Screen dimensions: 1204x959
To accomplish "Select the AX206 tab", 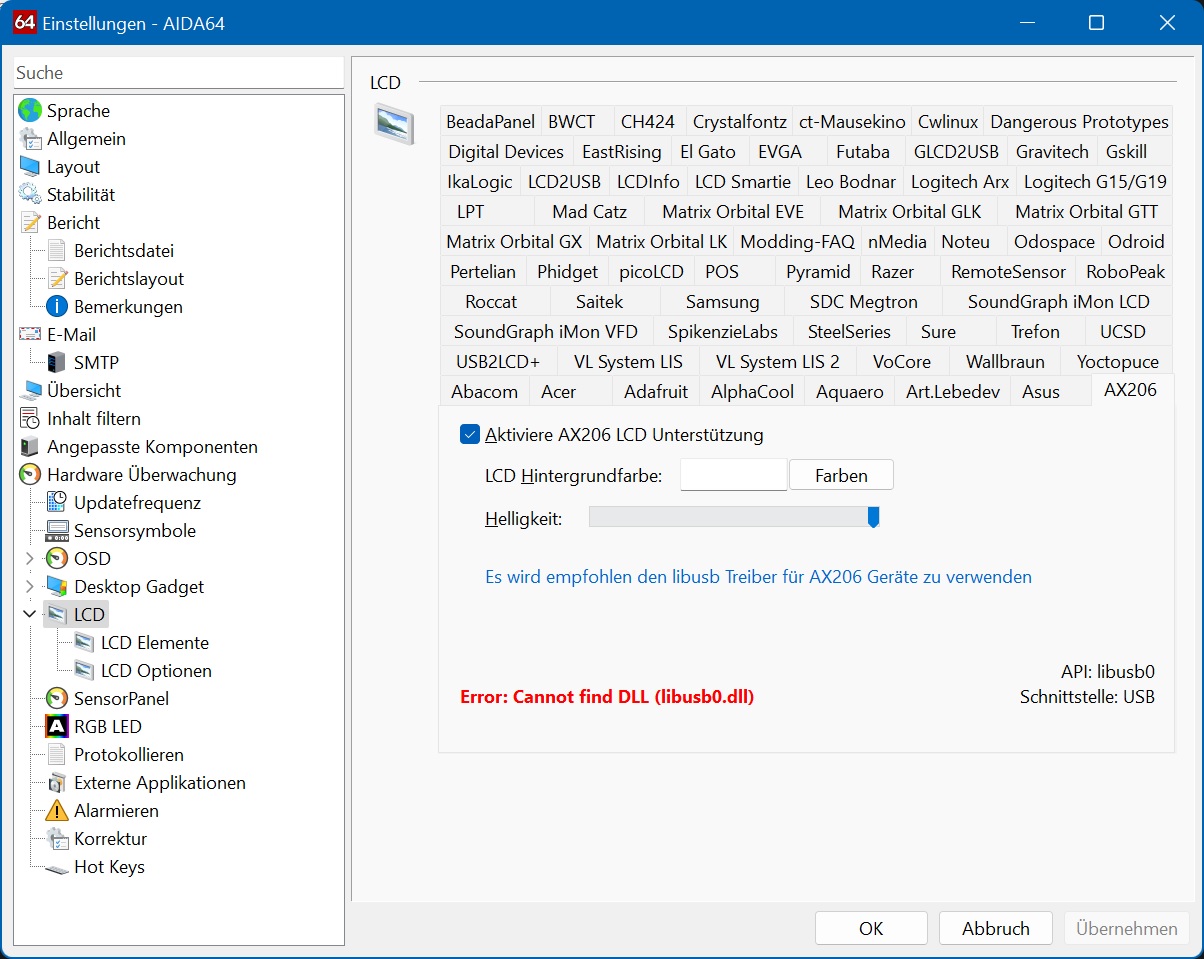I will tap(1131, 390).
